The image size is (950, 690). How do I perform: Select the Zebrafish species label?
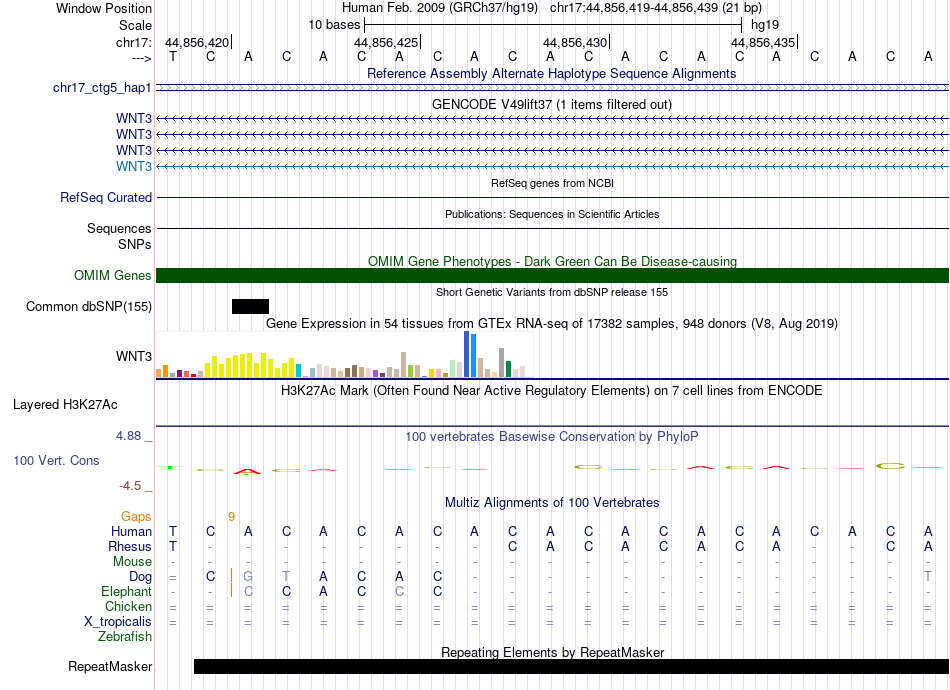click(124, 636)
